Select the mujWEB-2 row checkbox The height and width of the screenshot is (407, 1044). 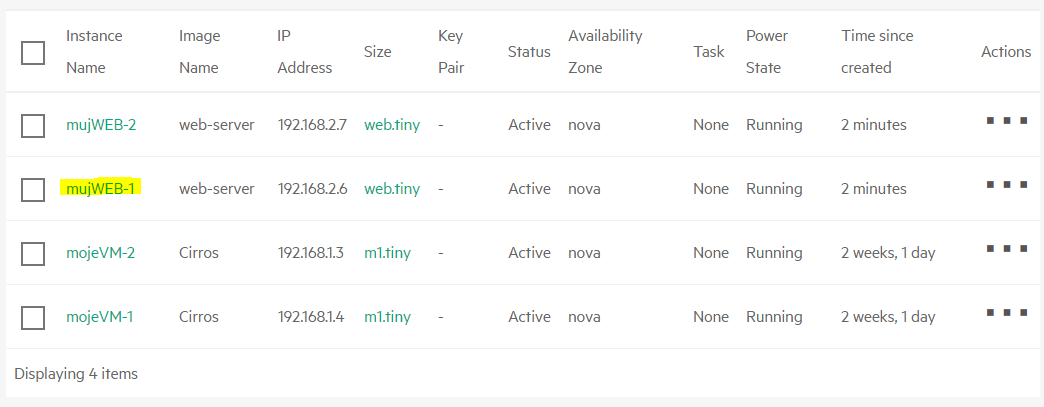[33, 125]
